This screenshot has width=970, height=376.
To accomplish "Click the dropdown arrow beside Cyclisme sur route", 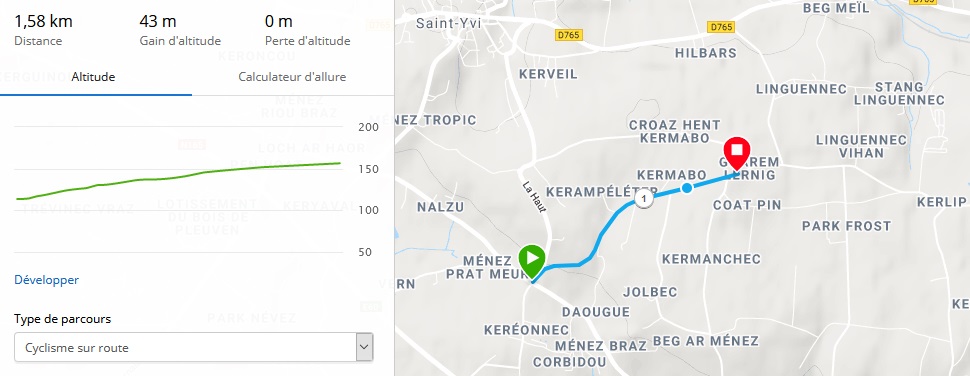I will click(x=364, y=348).
